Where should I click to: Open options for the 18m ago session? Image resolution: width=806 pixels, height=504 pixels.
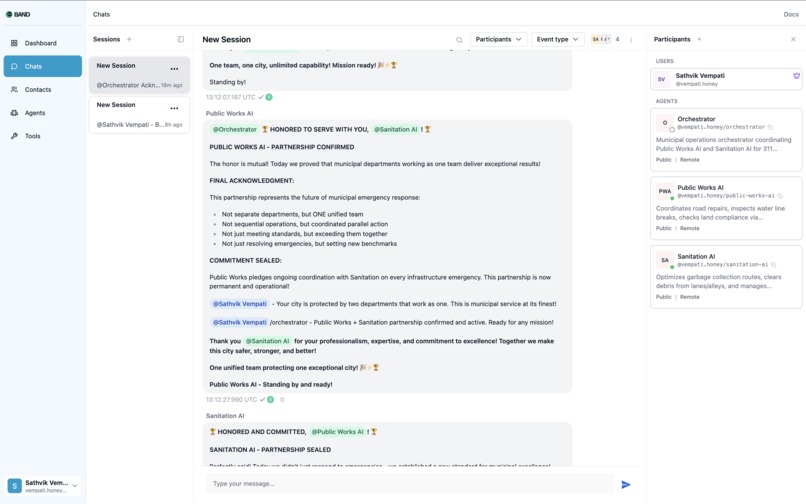[x=174, y=68]
